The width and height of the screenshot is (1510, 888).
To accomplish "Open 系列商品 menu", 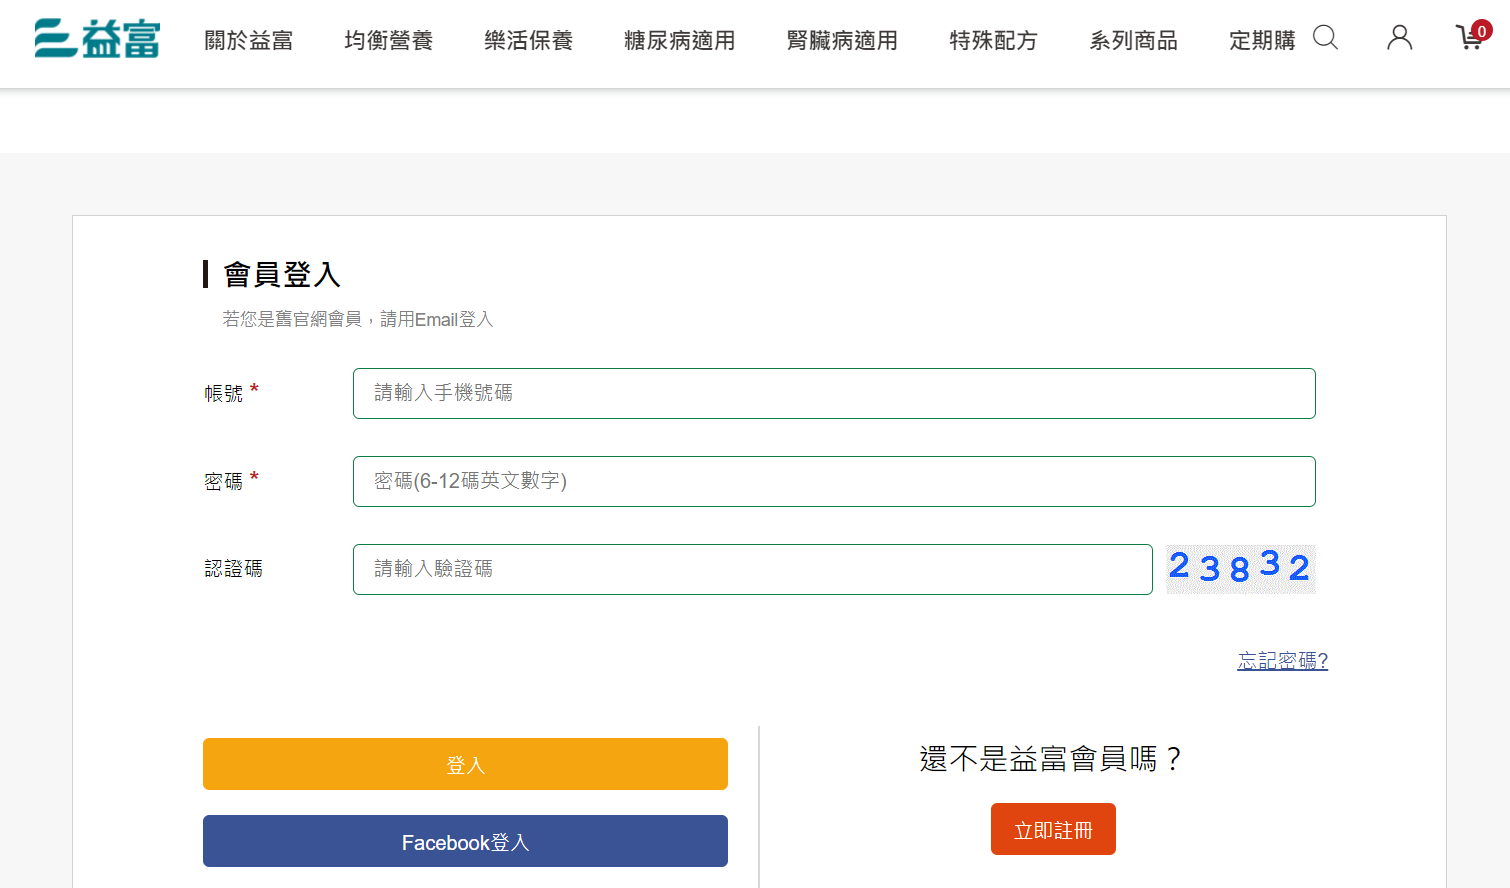I will [x=1133, y=41].
